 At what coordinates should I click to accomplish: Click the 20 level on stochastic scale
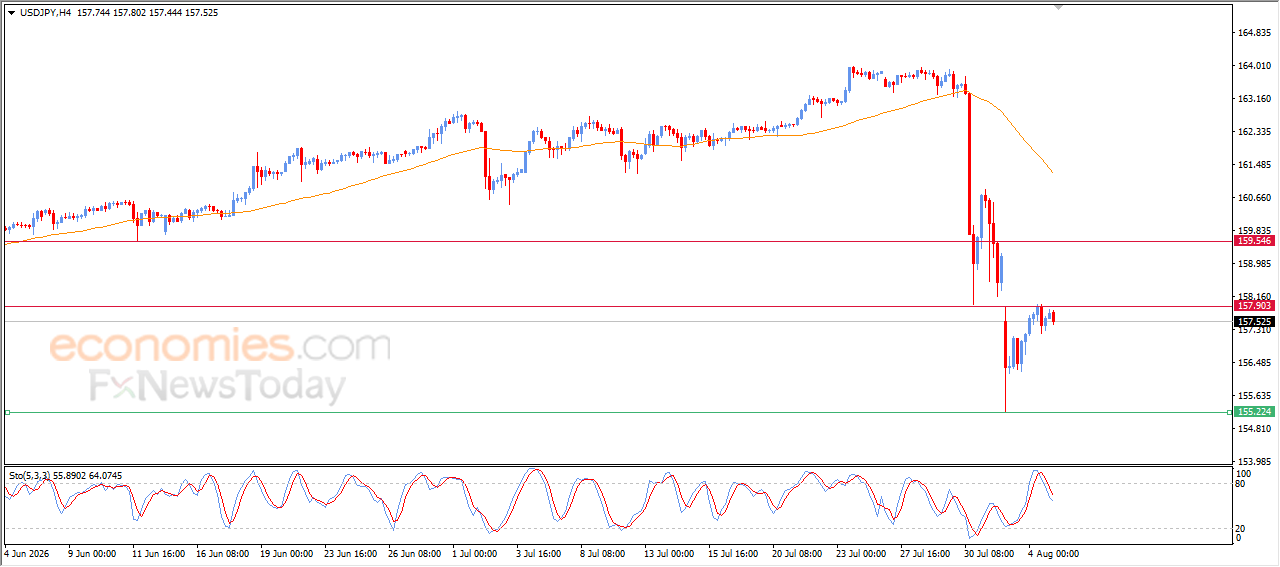click(x=1242, y=527)
